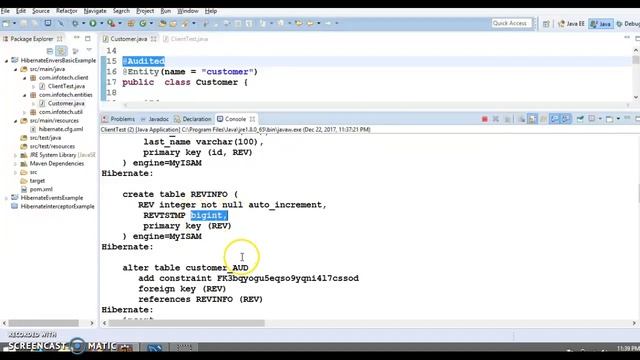The image size is (640, 360).
Task: Click the Open Task envelope icon in toolbar
Action: click(173, 23)
